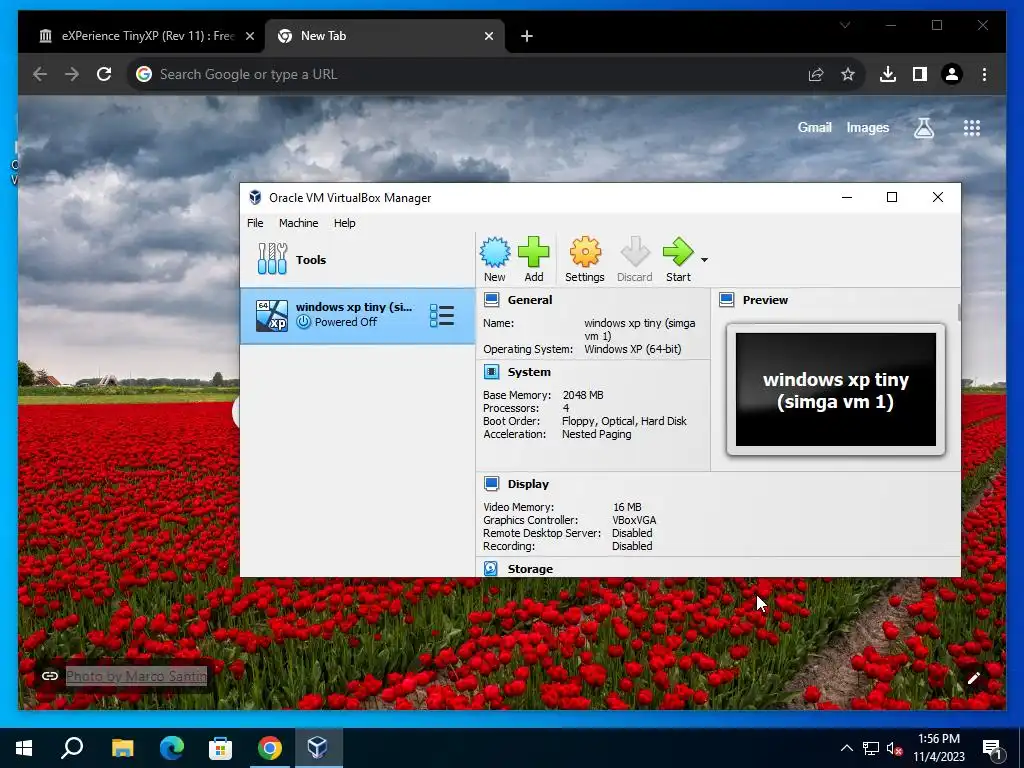
Task: Open Chrome downloads icon
Action: click(x=888, y=74)
